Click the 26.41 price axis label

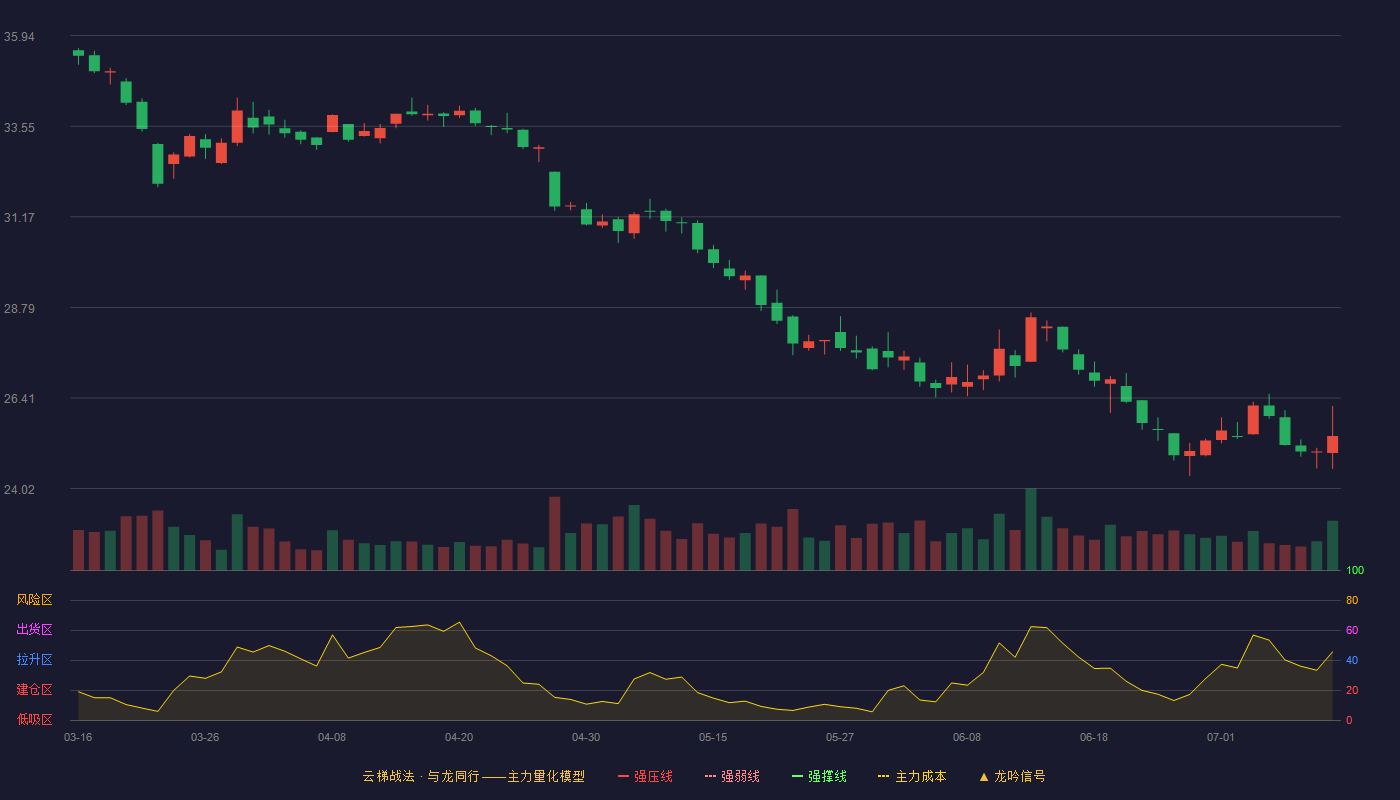pos(19,398)
